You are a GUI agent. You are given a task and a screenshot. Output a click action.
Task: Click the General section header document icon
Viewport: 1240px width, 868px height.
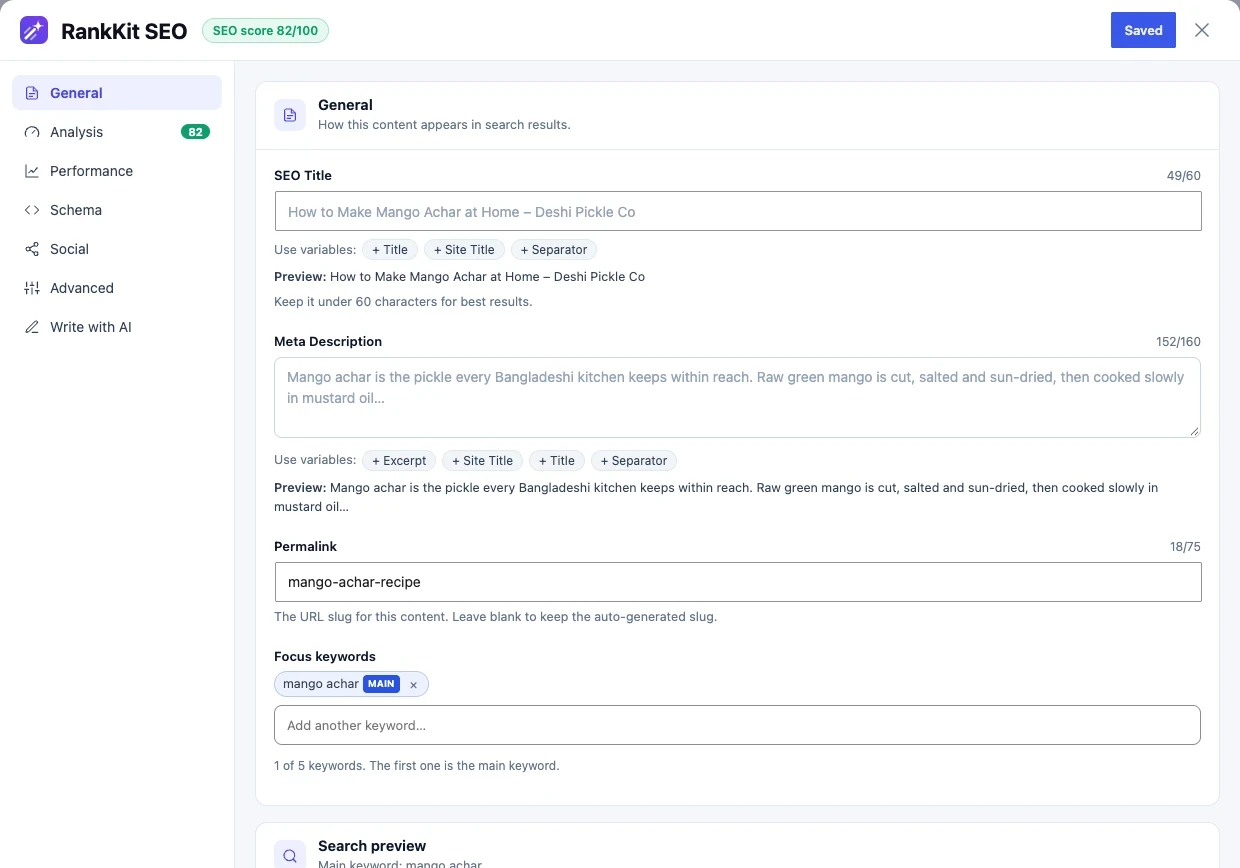point(290,115)
